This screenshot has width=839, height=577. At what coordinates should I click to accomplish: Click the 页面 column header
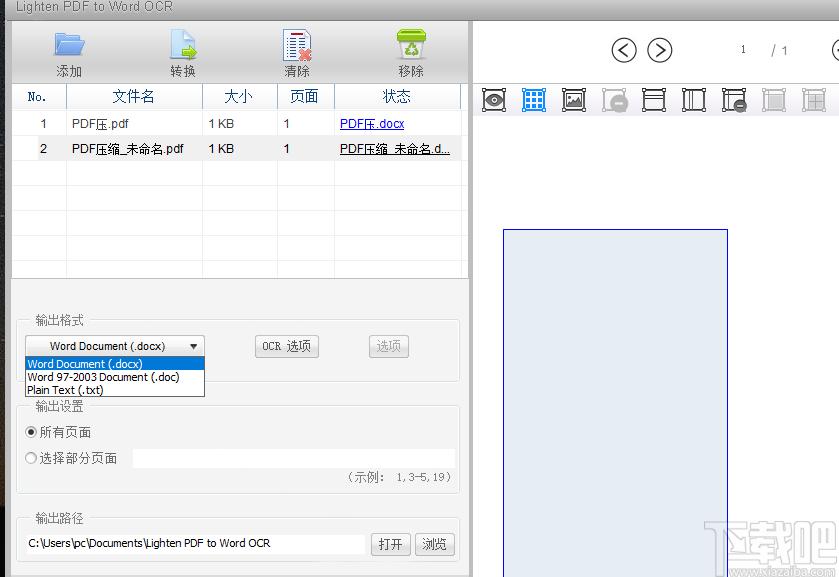coord(305,96)
